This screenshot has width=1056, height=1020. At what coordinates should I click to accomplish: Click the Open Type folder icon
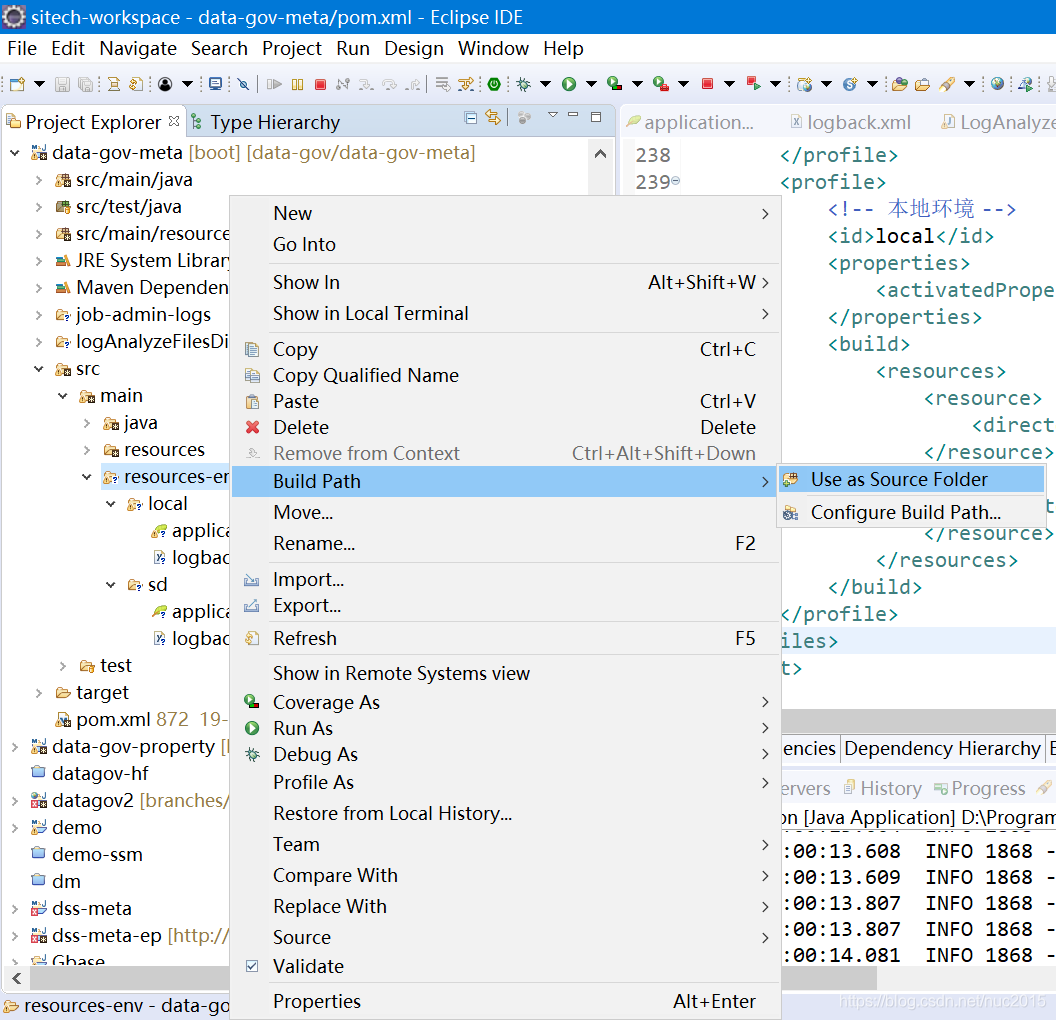900,84
